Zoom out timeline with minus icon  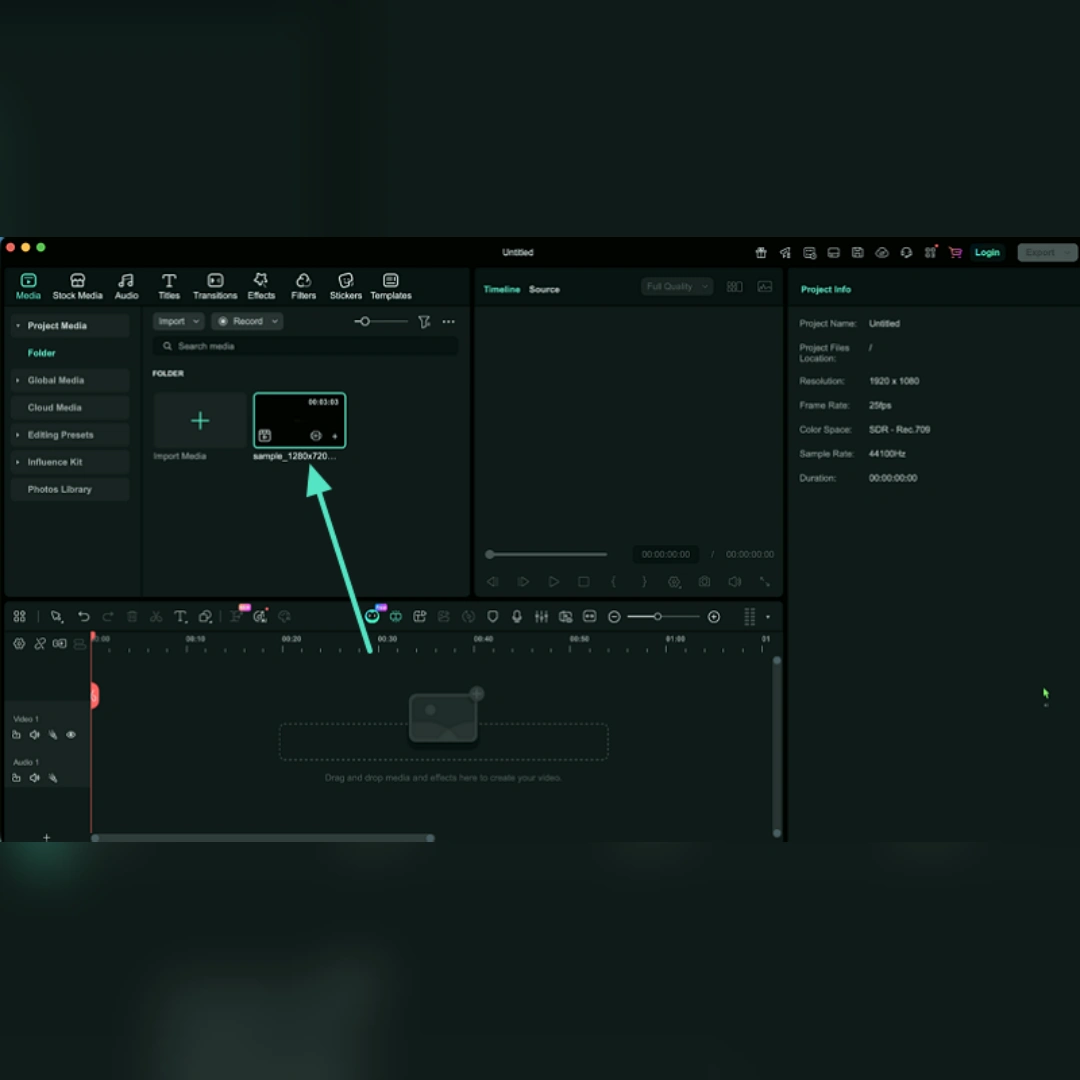614,617
